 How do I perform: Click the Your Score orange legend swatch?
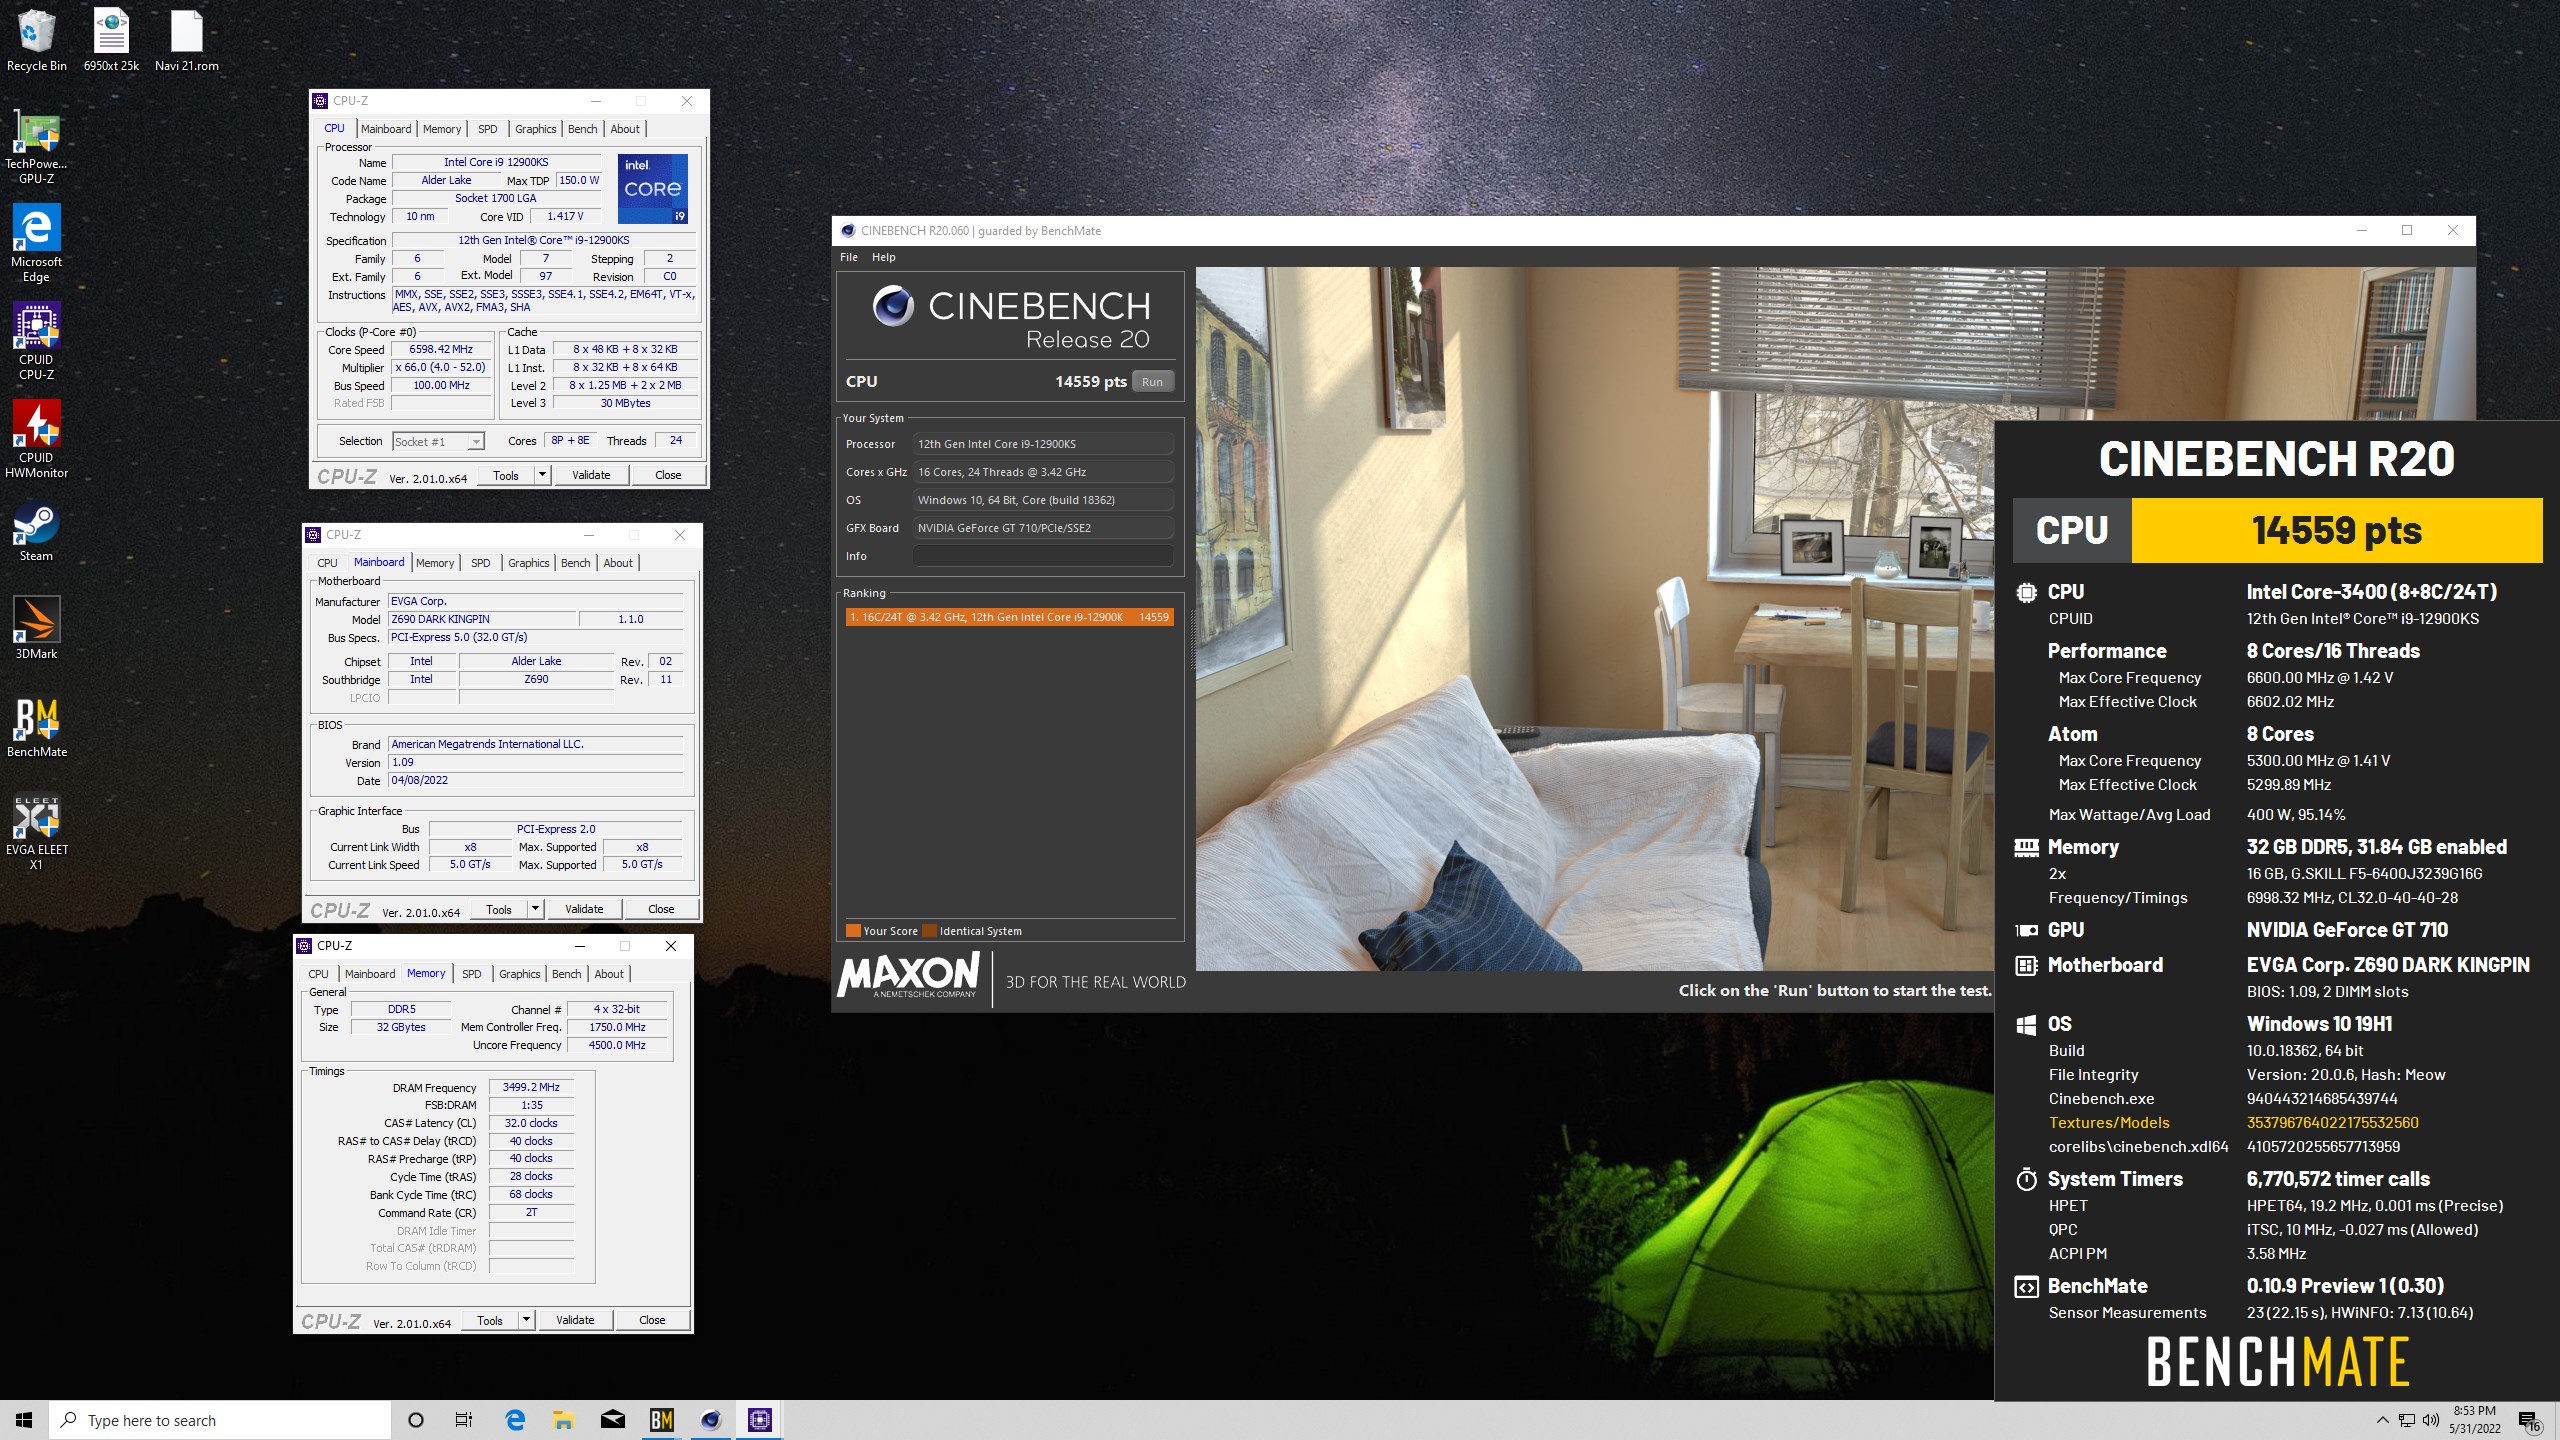click(853, 931)
